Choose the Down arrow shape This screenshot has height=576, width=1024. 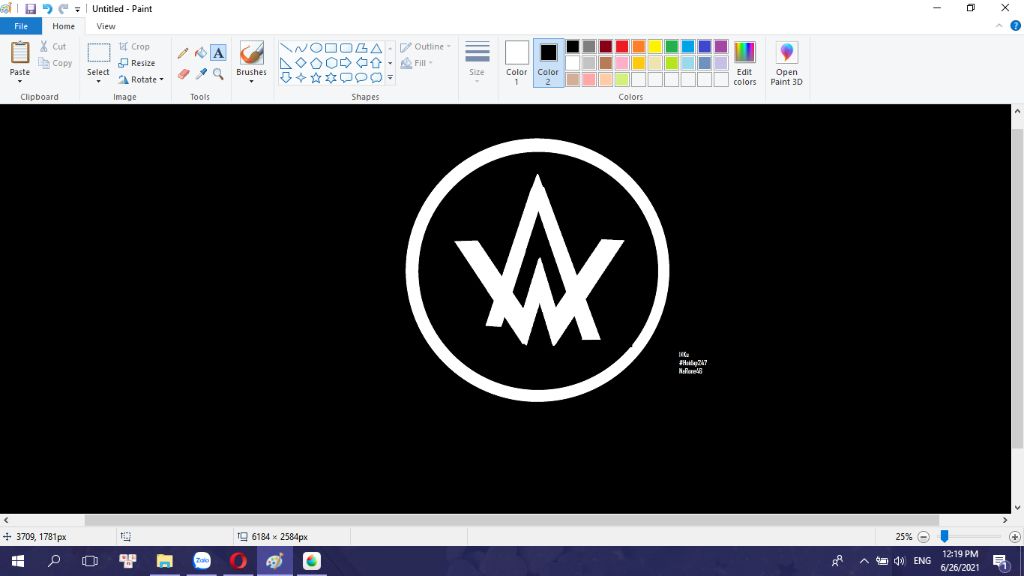pyautogui.click(x=286, y=78)
